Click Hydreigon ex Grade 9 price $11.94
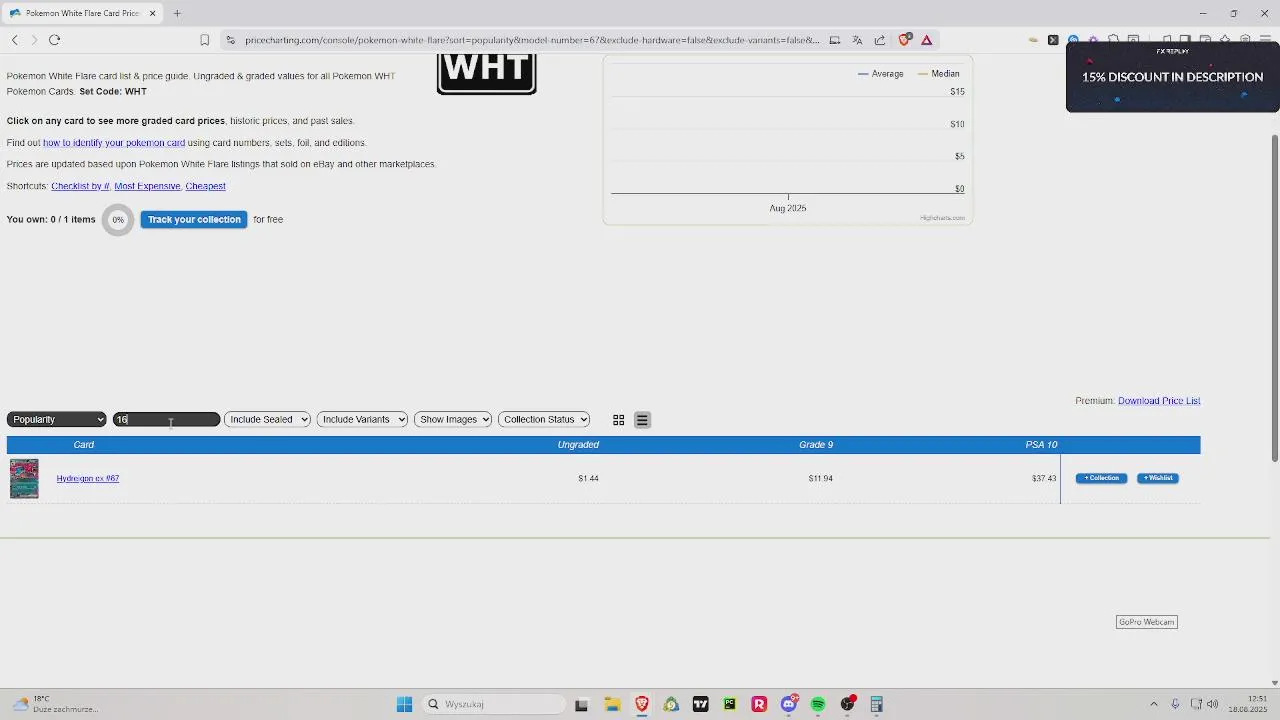 point(820,479)
